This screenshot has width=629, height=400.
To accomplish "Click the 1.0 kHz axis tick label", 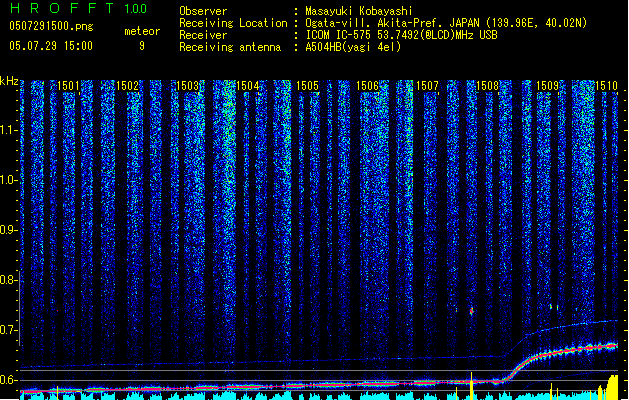I will [9, 180].
